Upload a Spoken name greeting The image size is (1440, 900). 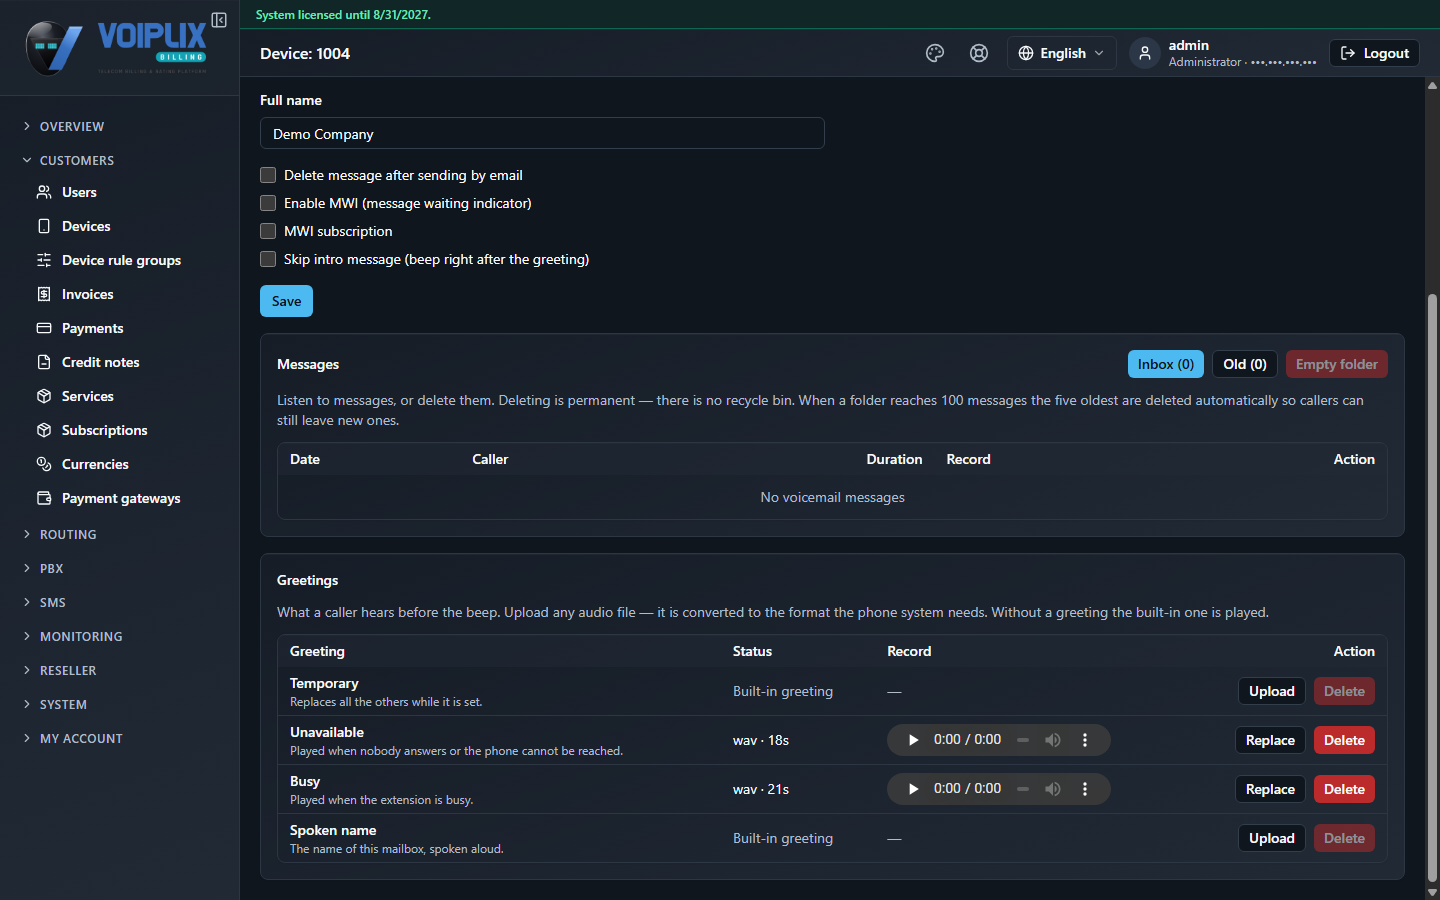1272,838
